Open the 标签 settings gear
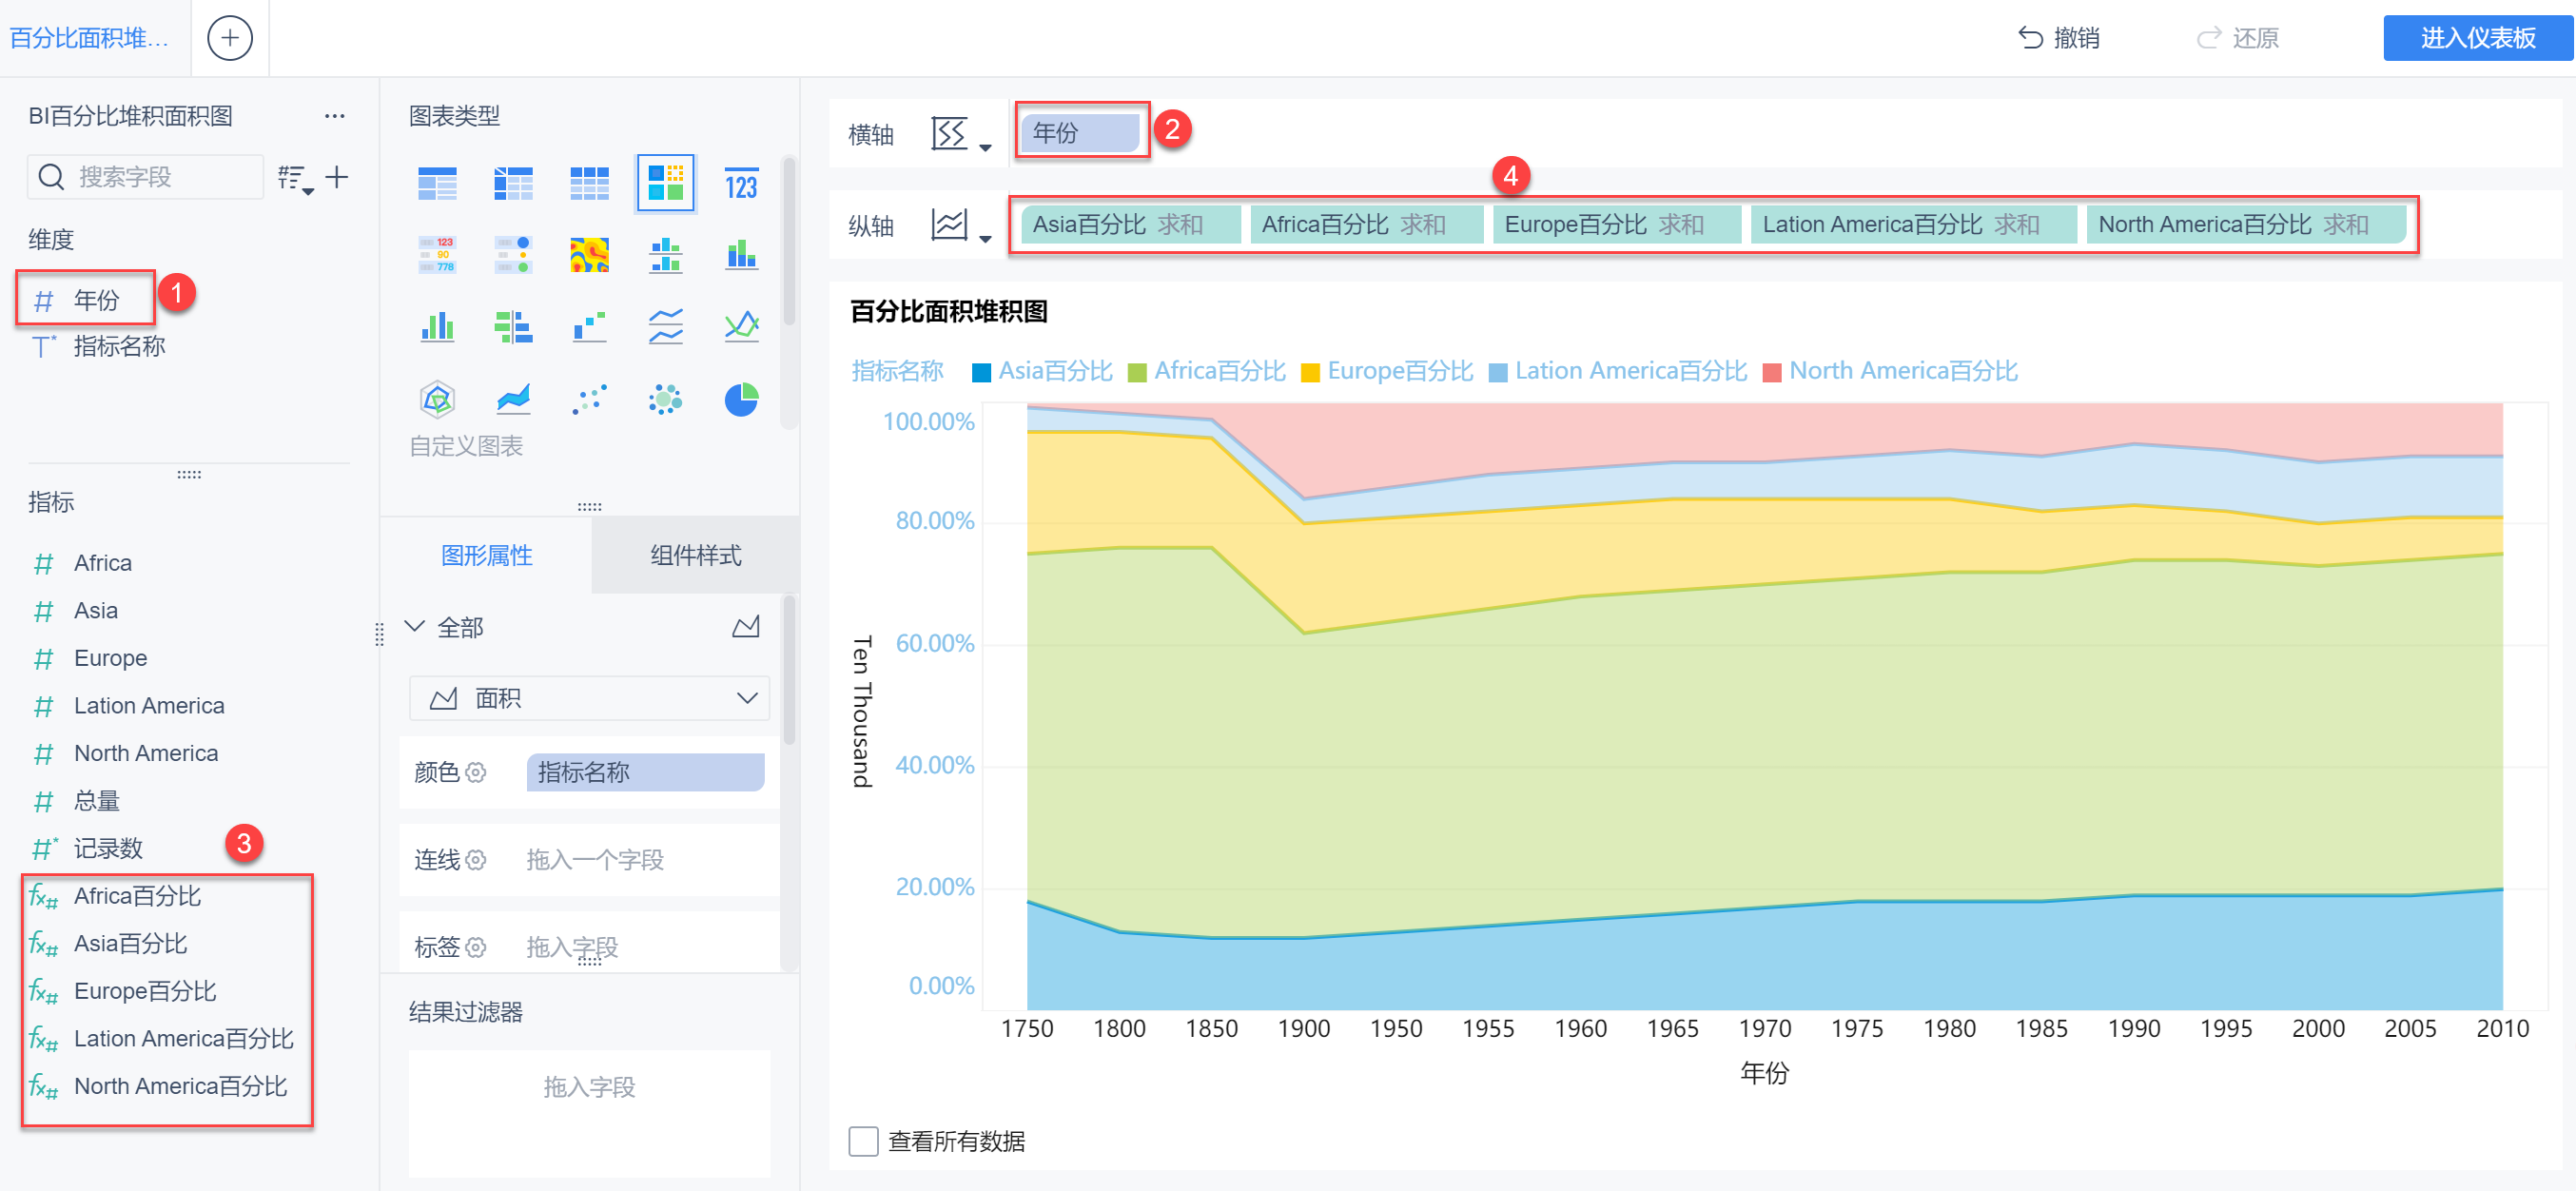 pyautogui.click(x=476, y=947)
